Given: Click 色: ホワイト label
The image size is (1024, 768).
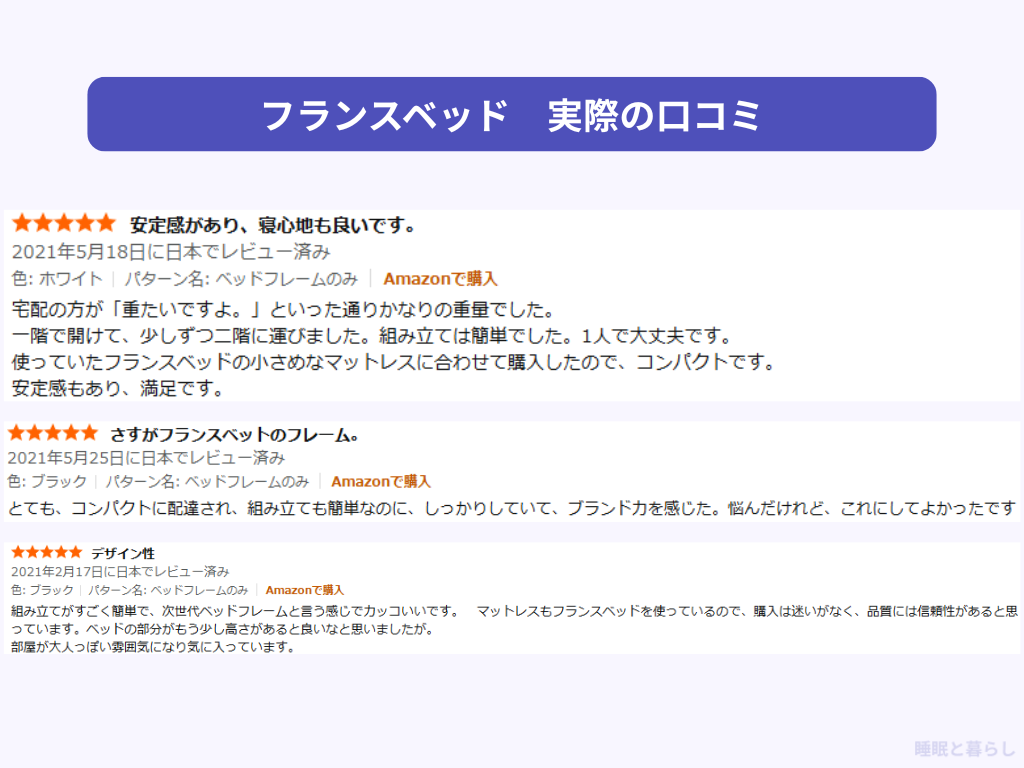Looking at the screenshot, I should pyautogui.click(x=57, y=279).
